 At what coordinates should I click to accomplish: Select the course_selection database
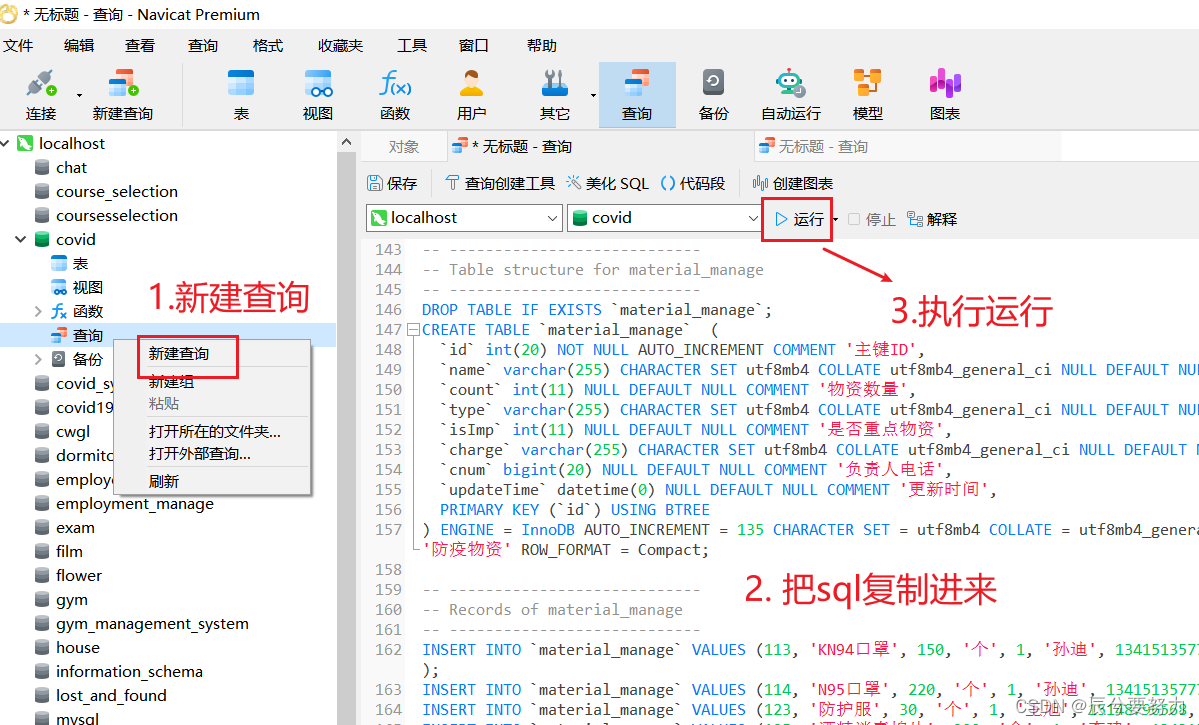pyautogui.click(x=116, y=191)
